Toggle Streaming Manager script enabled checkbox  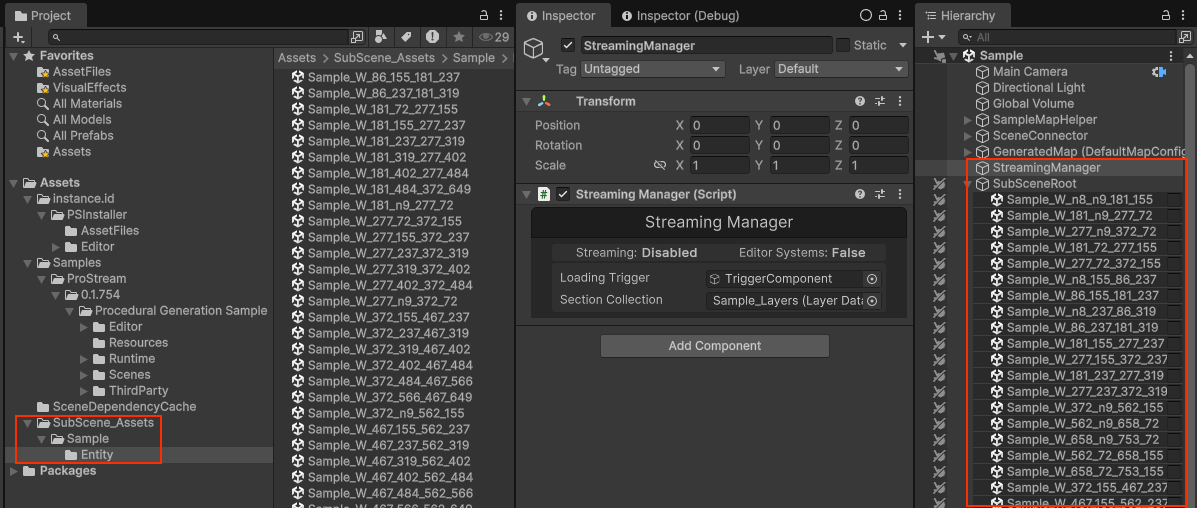[563, 194]
